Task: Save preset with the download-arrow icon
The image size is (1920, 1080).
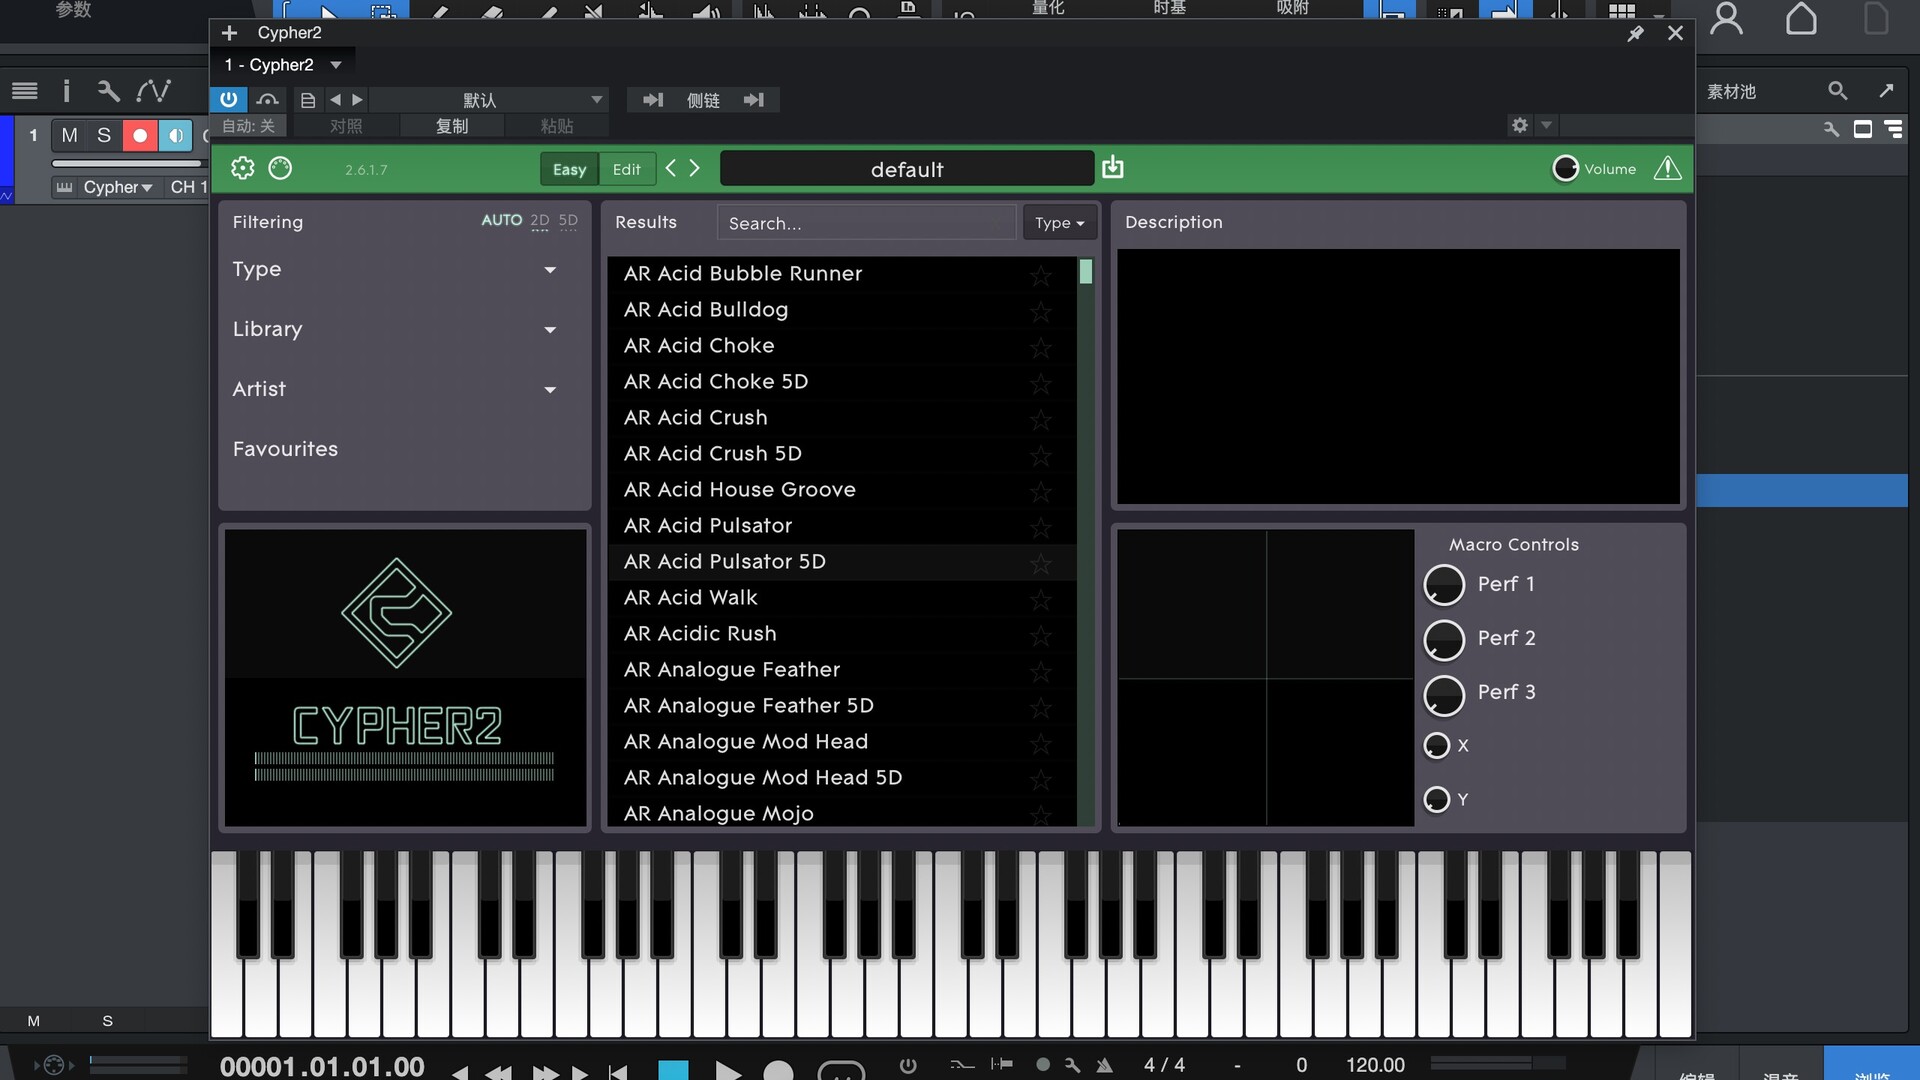Action: click(x=1113, y=168)
